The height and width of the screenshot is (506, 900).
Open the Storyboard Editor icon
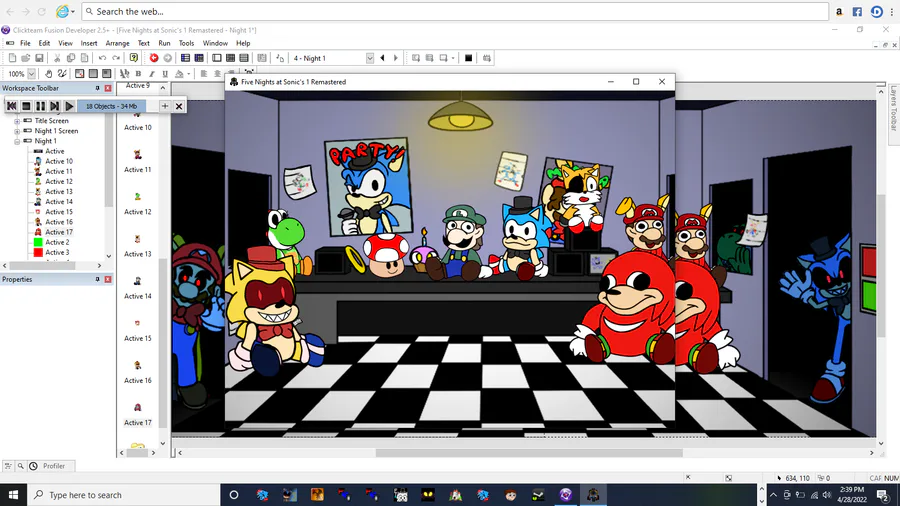click(x=185, y=58)
